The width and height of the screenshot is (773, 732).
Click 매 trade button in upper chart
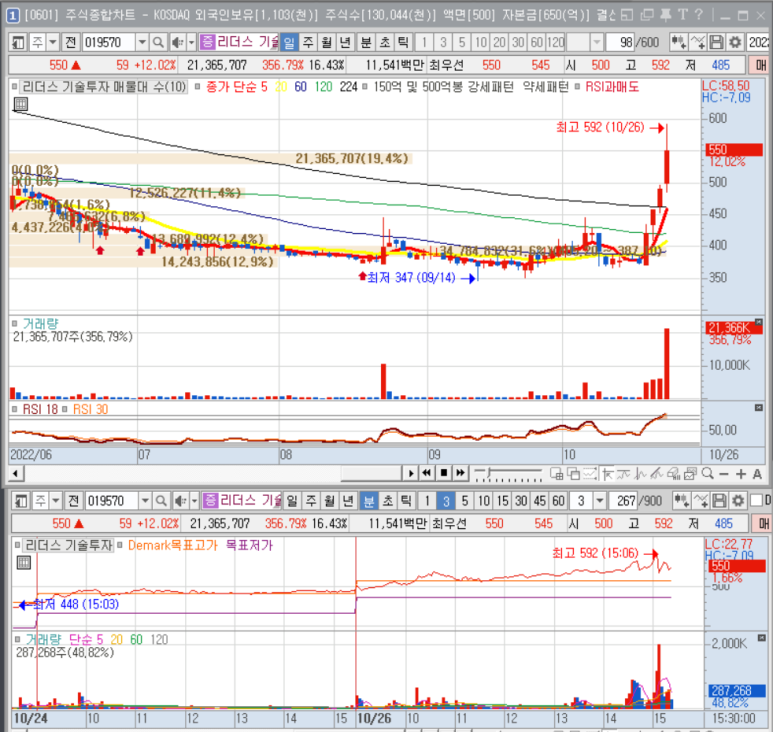761,65
